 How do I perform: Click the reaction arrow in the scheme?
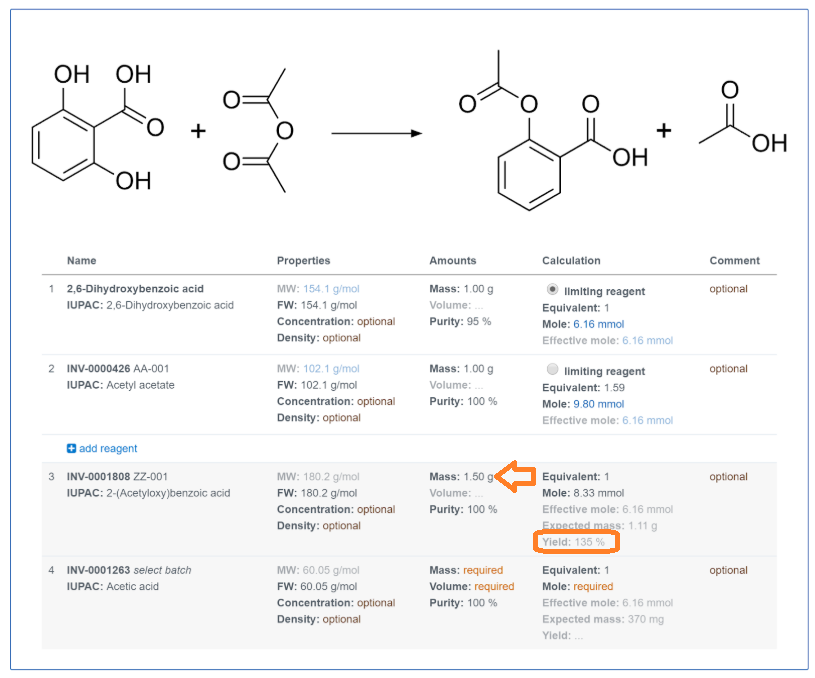pyautogui.click(x=377, y=134)
